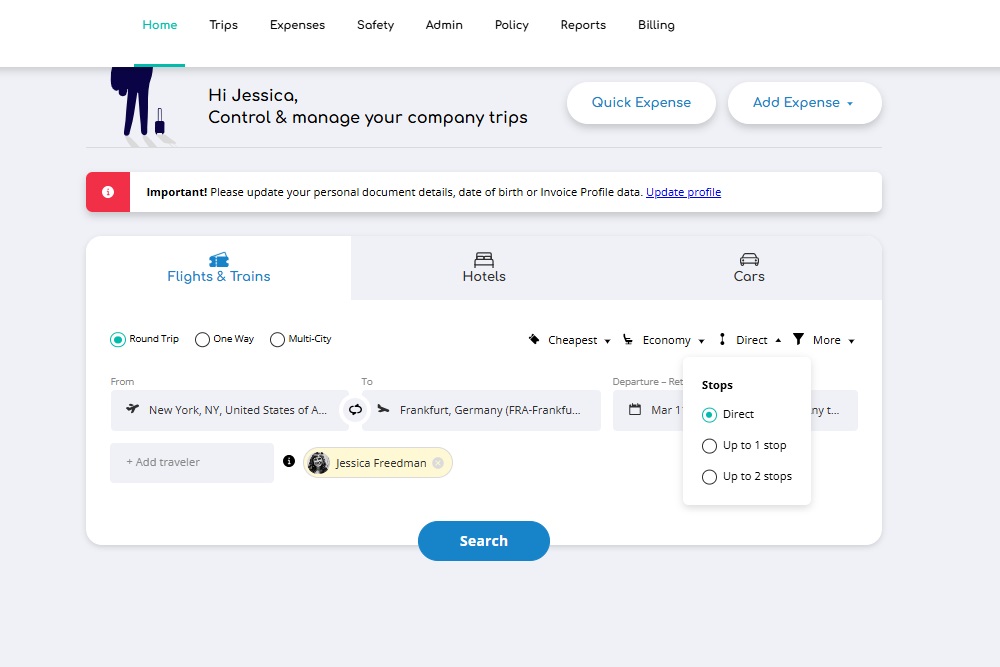
Task: Remove Jessica Freedman from travelers
Action: click(x=438, y=462)
